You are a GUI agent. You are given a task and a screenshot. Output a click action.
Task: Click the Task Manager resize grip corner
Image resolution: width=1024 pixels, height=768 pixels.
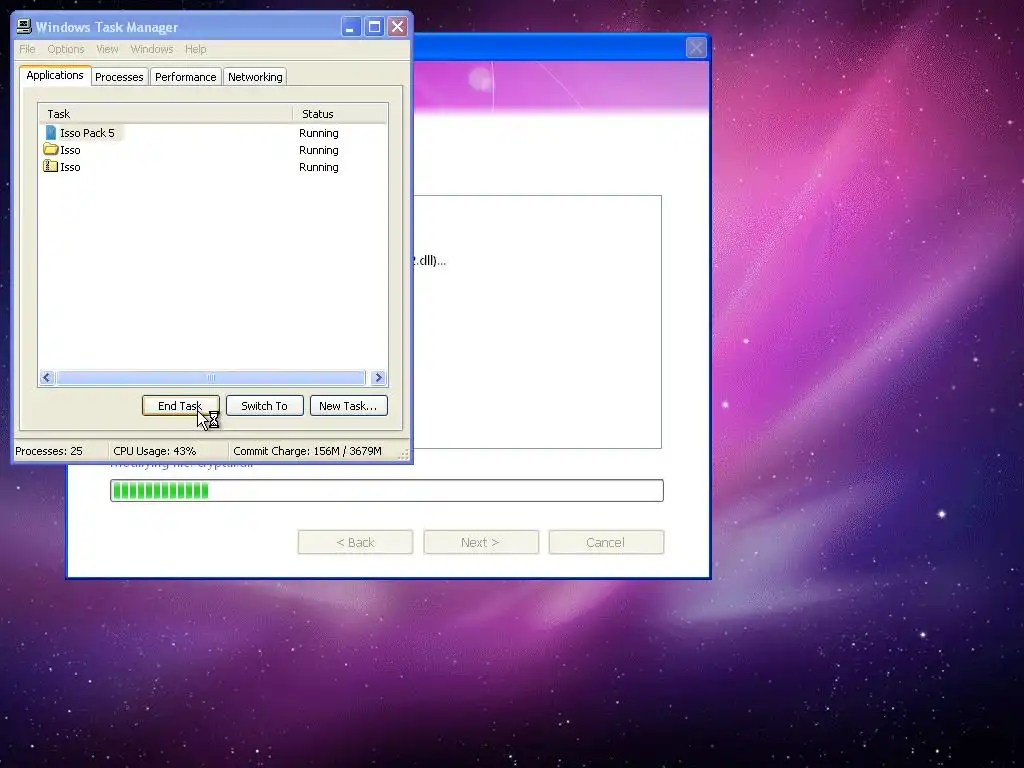click(x=404, y=453)
